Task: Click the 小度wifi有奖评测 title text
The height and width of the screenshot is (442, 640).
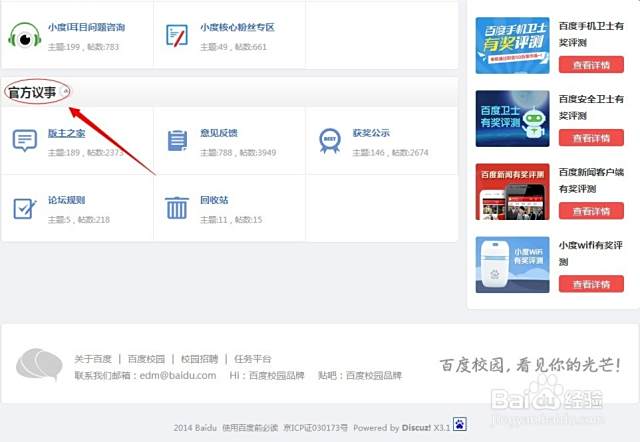Action: (591, 253)
